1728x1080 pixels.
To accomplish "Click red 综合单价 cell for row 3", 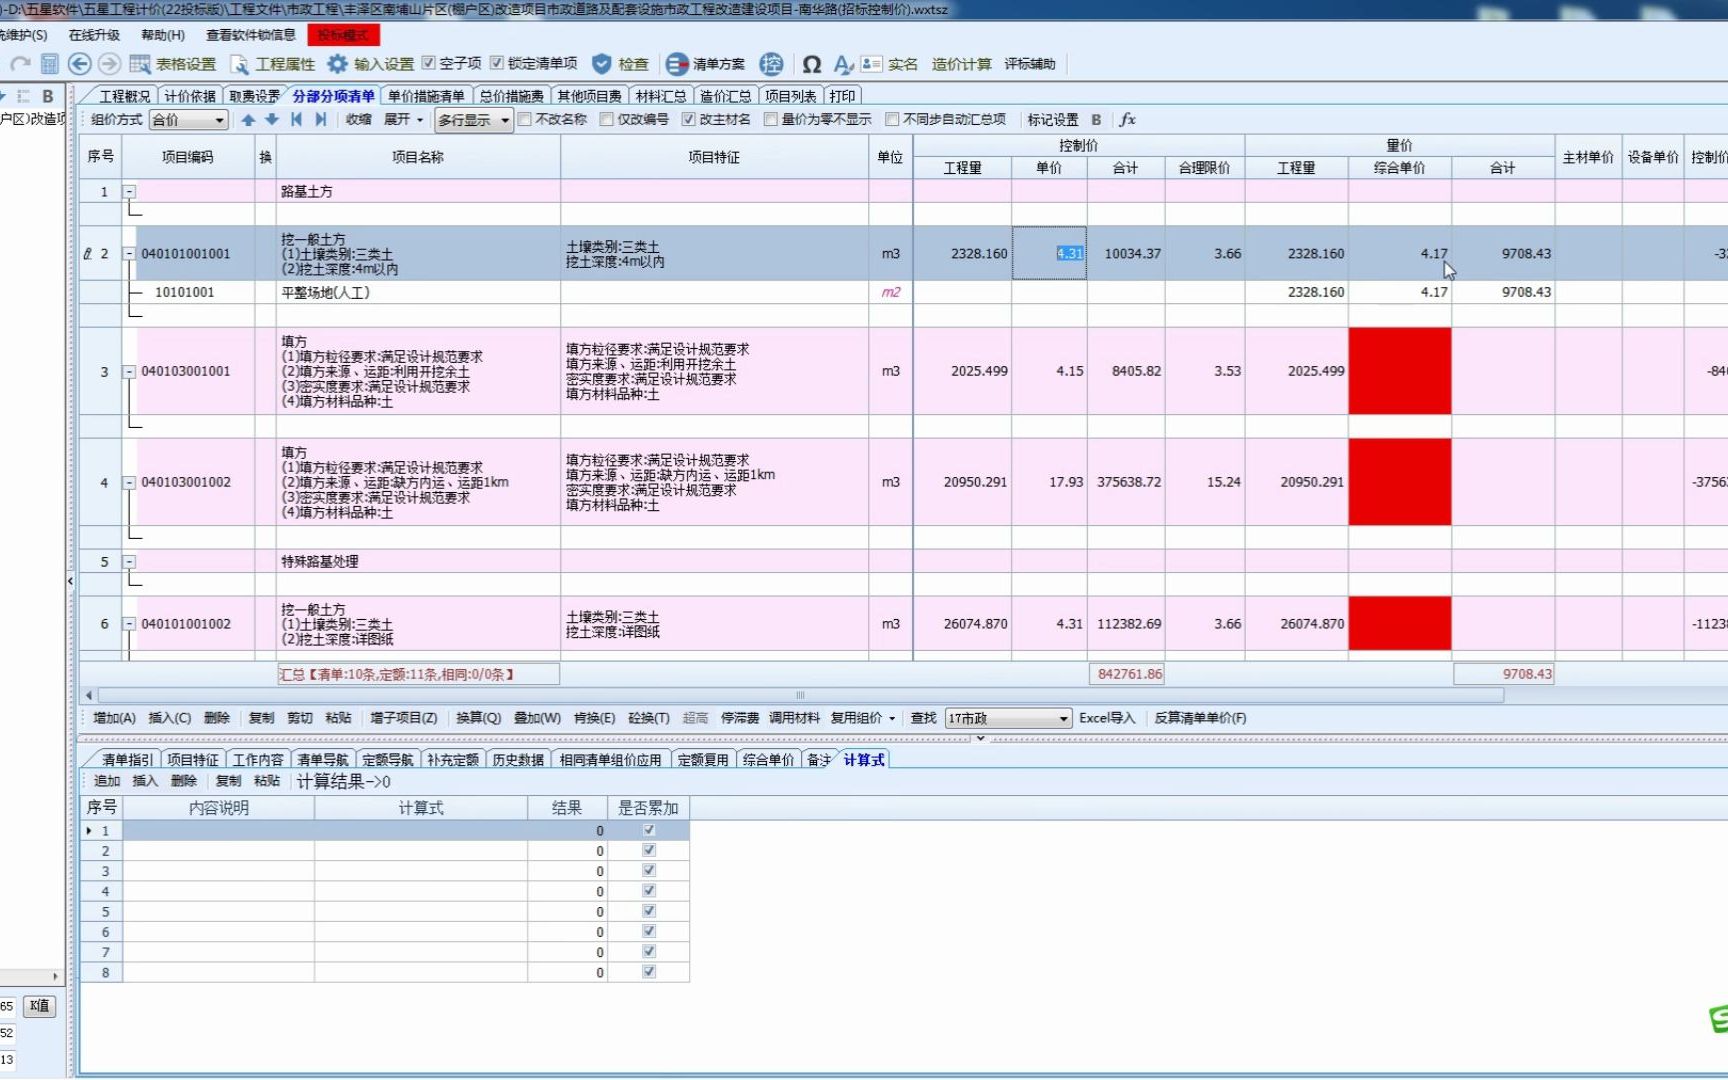I will pyautogui.click(x=1400, y=371).
